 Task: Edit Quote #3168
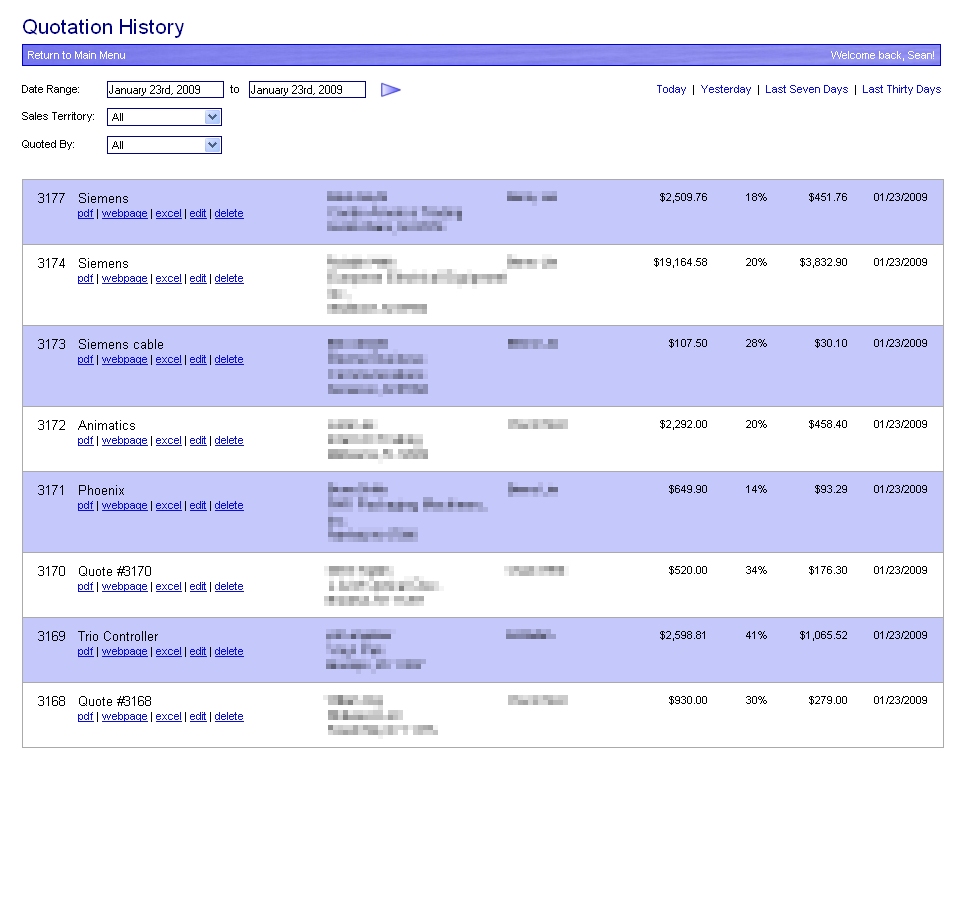tap(198, 716)
